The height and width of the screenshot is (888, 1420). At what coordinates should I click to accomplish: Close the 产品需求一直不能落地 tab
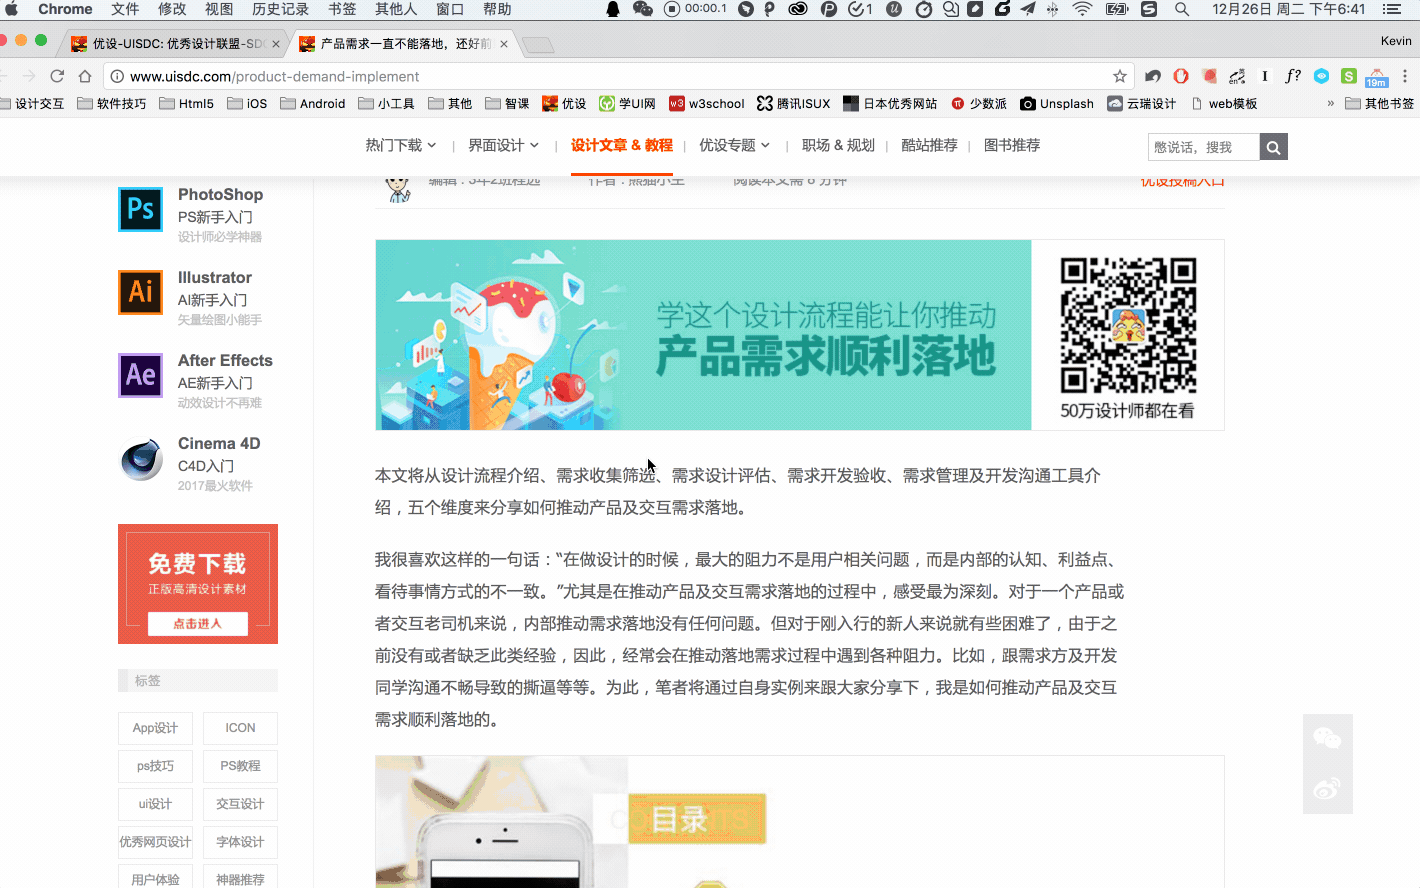[504, 44]
